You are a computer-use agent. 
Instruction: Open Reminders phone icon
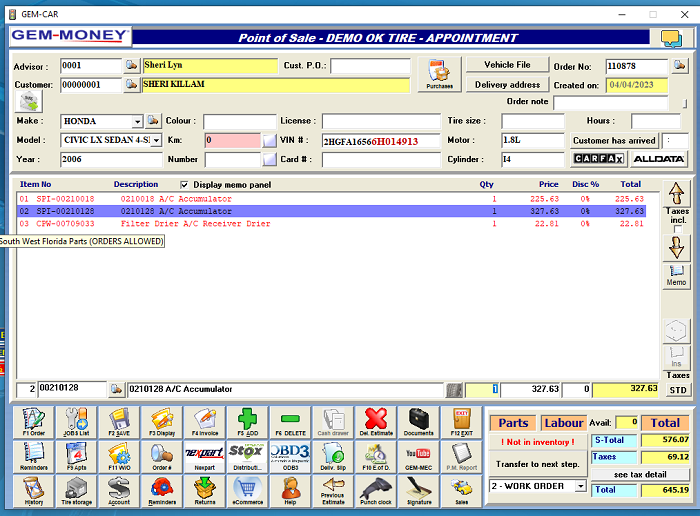[x=162, y=491]
